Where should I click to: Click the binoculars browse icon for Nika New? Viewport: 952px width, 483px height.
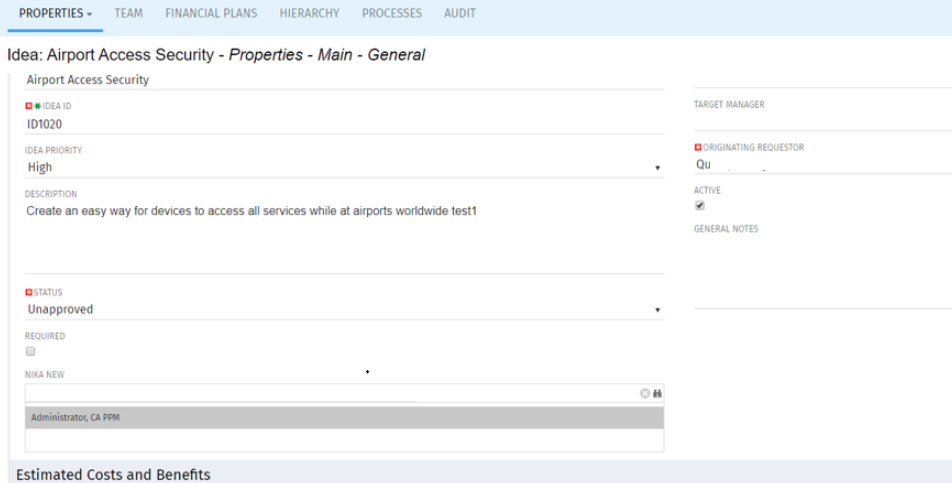point(657,393)
